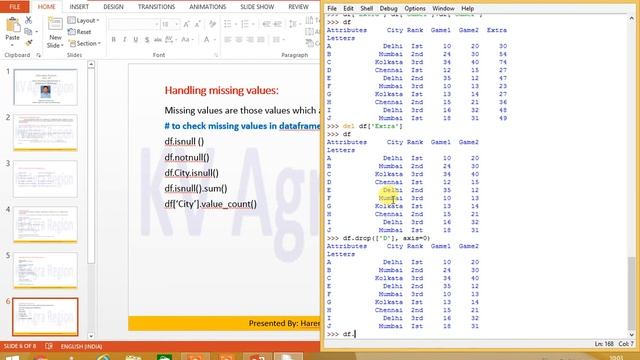Click Python Shell vertical scrollbar thumb

tap(631, 293)
